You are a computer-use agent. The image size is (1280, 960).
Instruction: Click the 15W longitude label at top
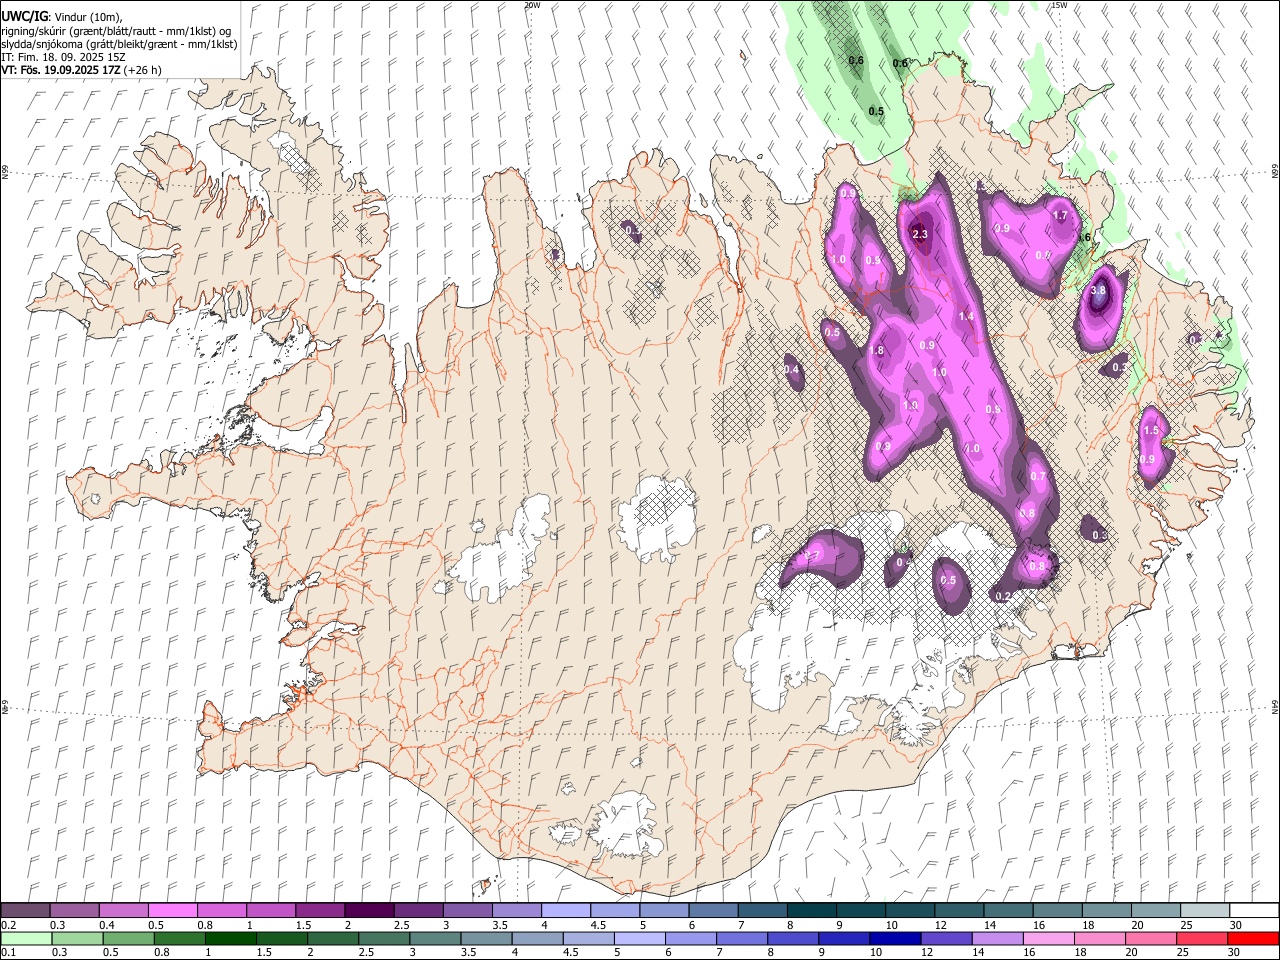(1059, 5)
